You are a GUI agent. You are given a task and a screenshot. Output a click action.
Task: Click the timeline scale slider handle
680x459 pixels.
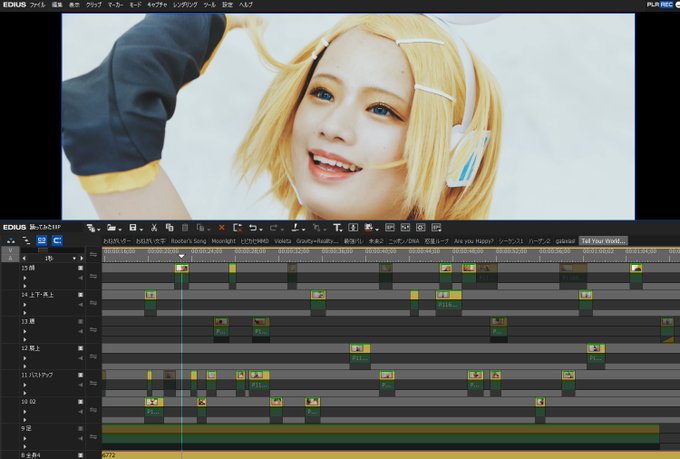[x=42, y=250]
